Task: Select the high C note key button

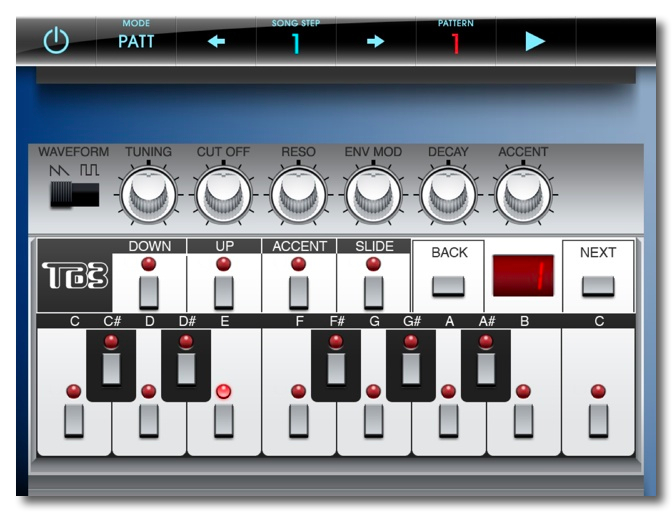Action: coord(598,420)
